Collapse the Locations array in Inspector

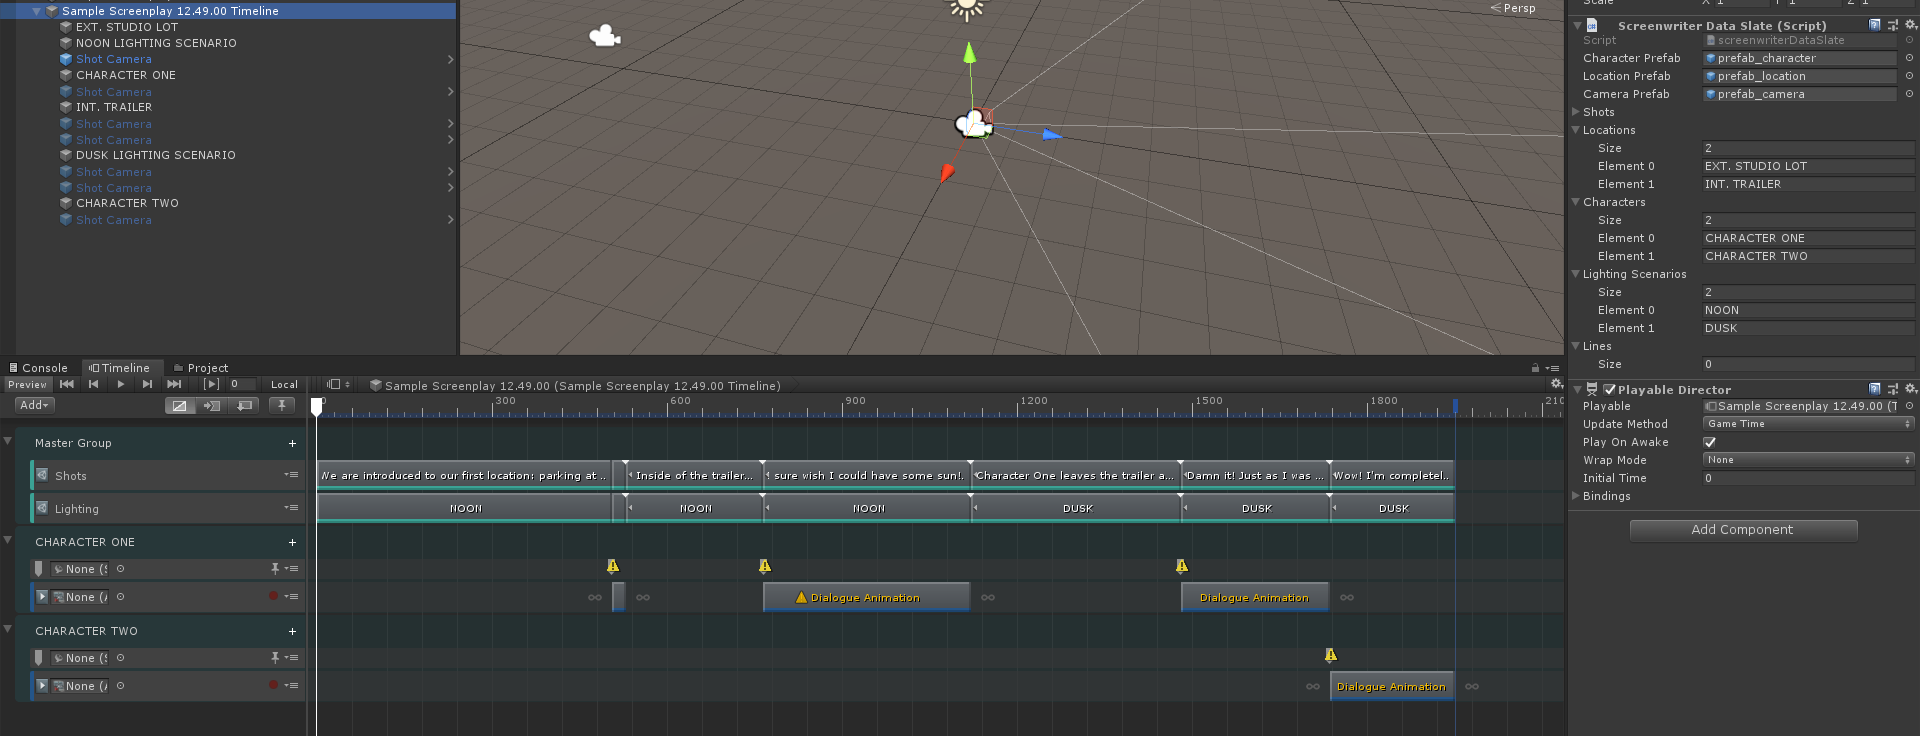tap(1576, 130)
